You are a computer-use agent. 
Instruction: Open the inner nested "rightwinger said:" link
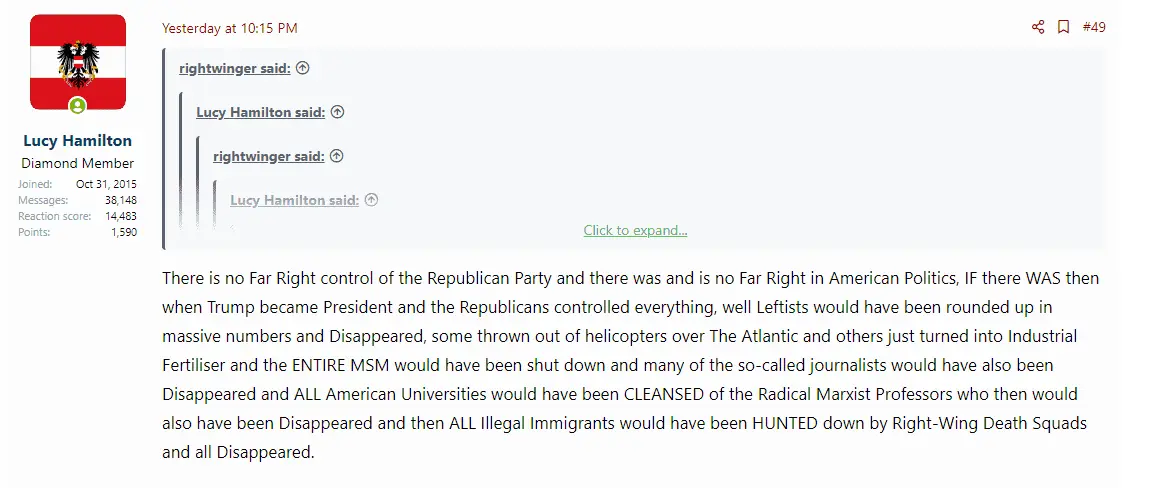268,156
